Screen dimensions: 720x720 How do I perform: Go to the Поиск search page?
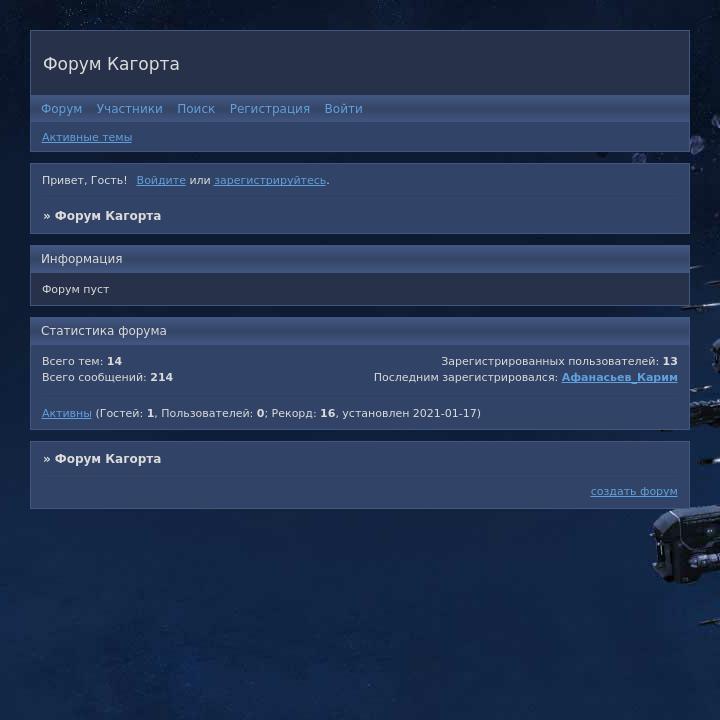pyautogui.click(x=196, y=109)
